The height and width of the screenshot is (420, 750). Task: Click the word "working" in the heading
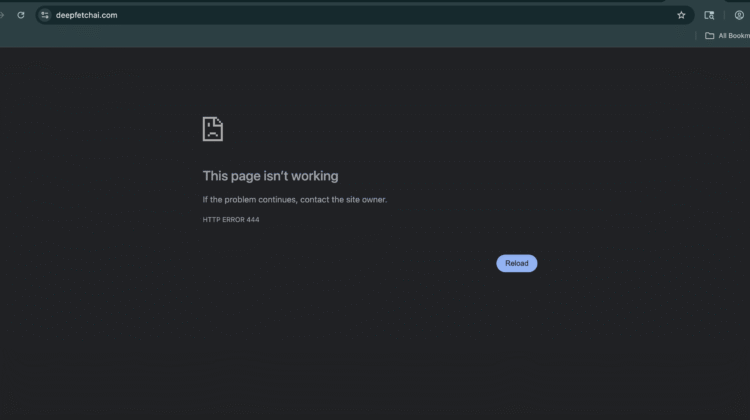[x=315, y=176]
